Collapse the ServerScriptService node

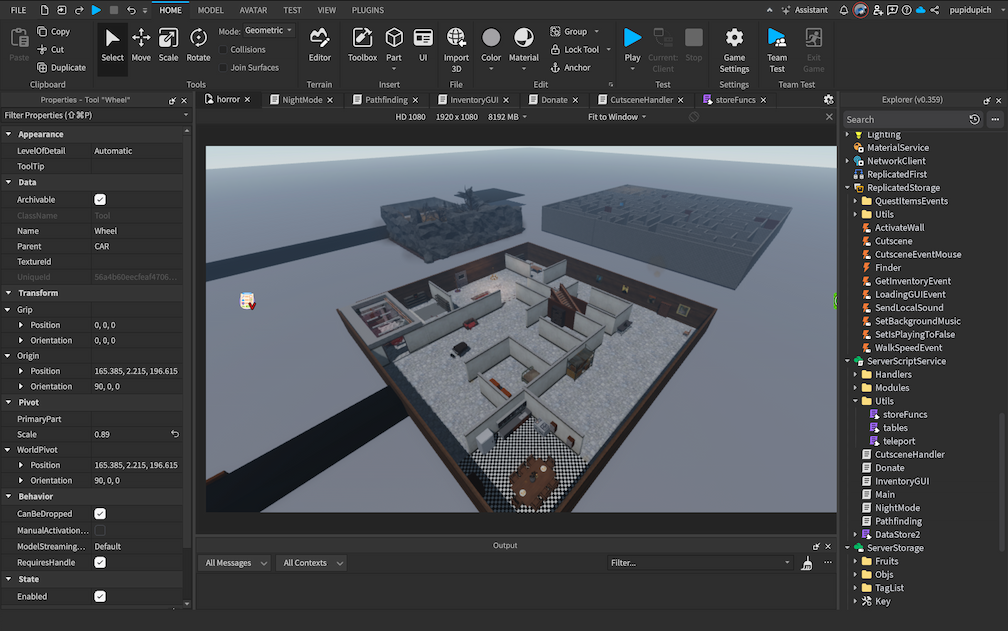click(x=847, y=361)
